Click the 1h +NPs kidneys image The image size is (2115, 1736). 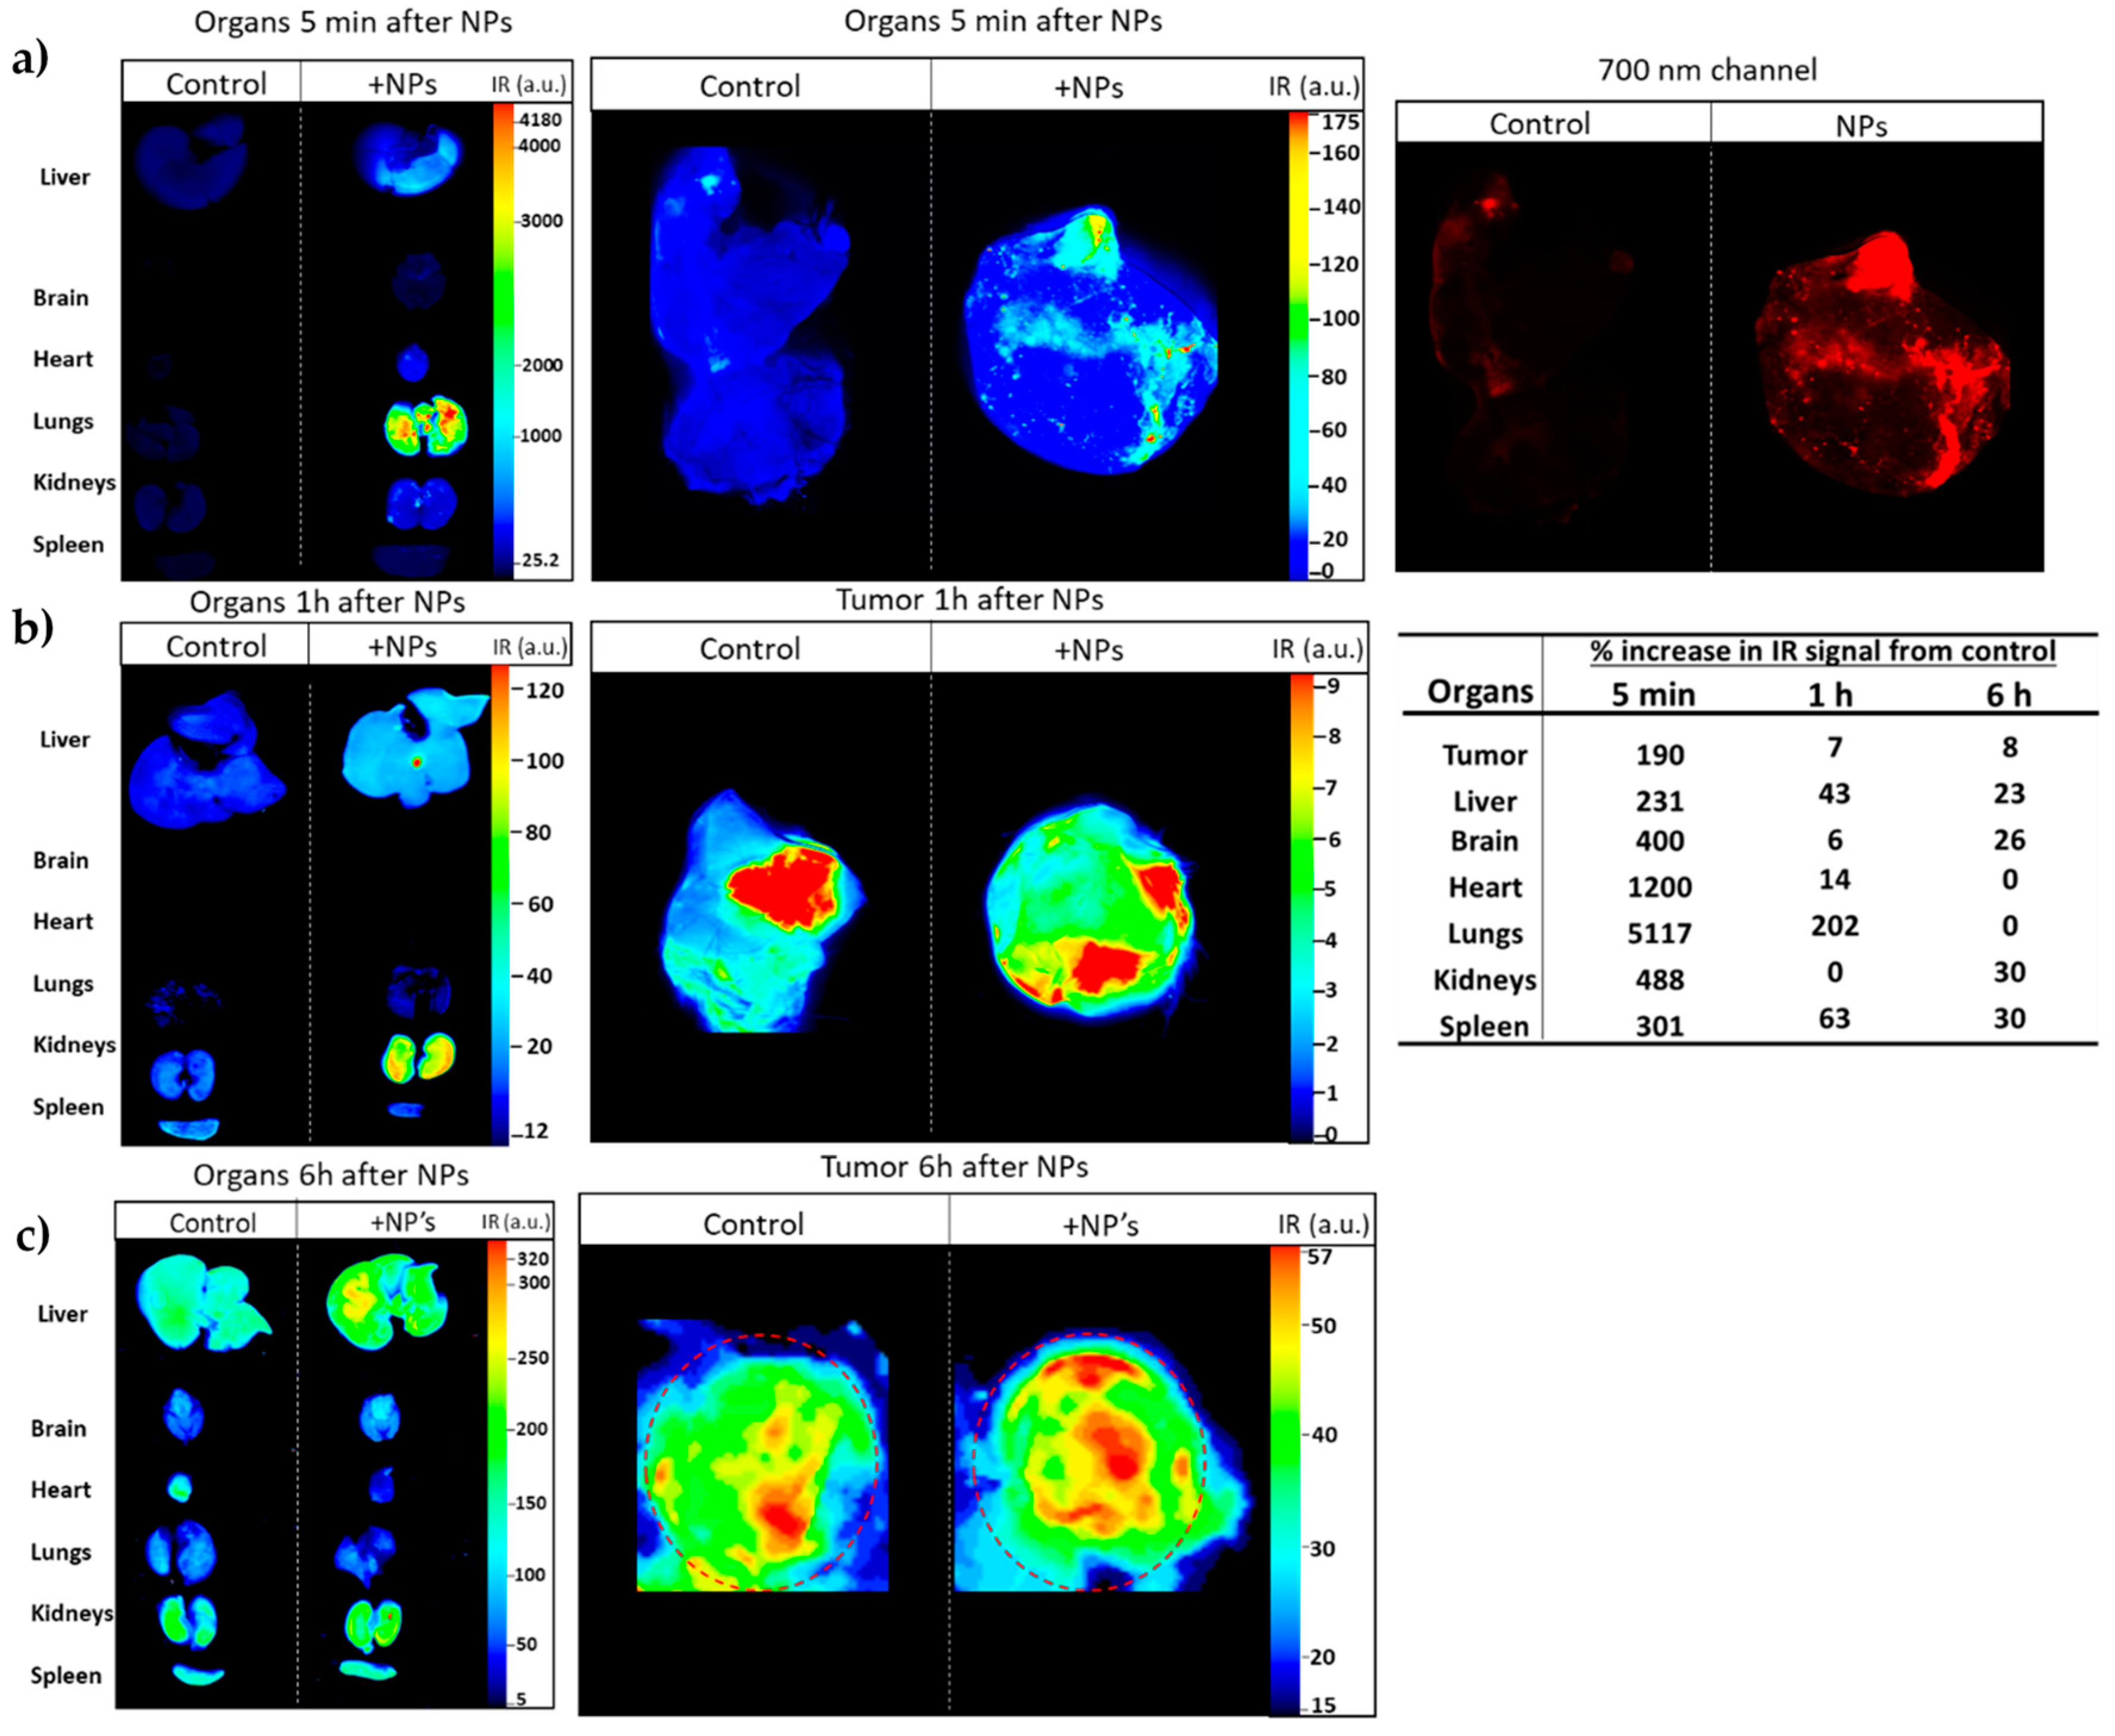point(418,1057)
